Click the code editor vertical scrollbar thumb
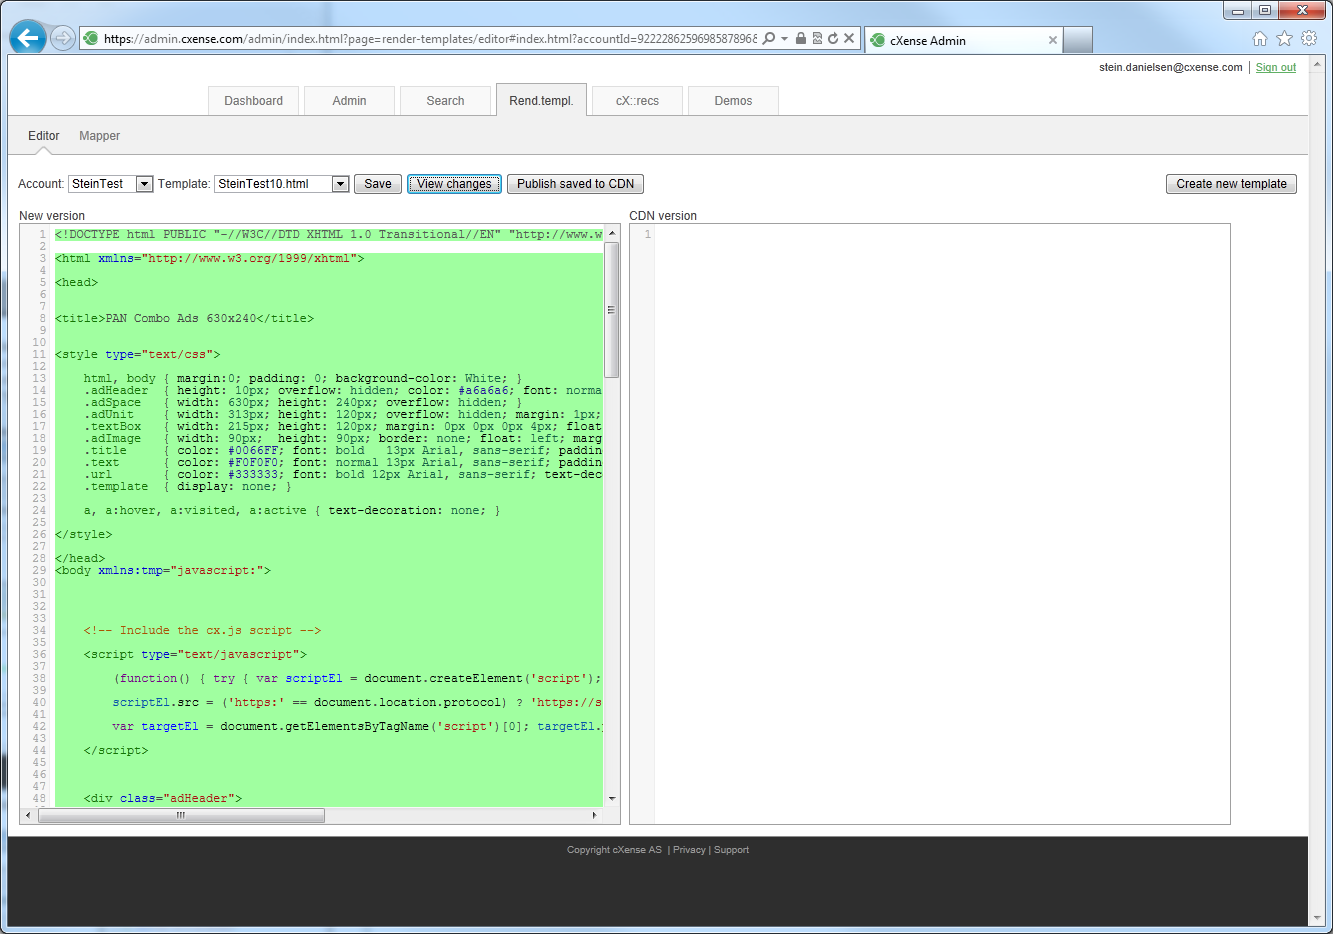 (x=612, y=310)
